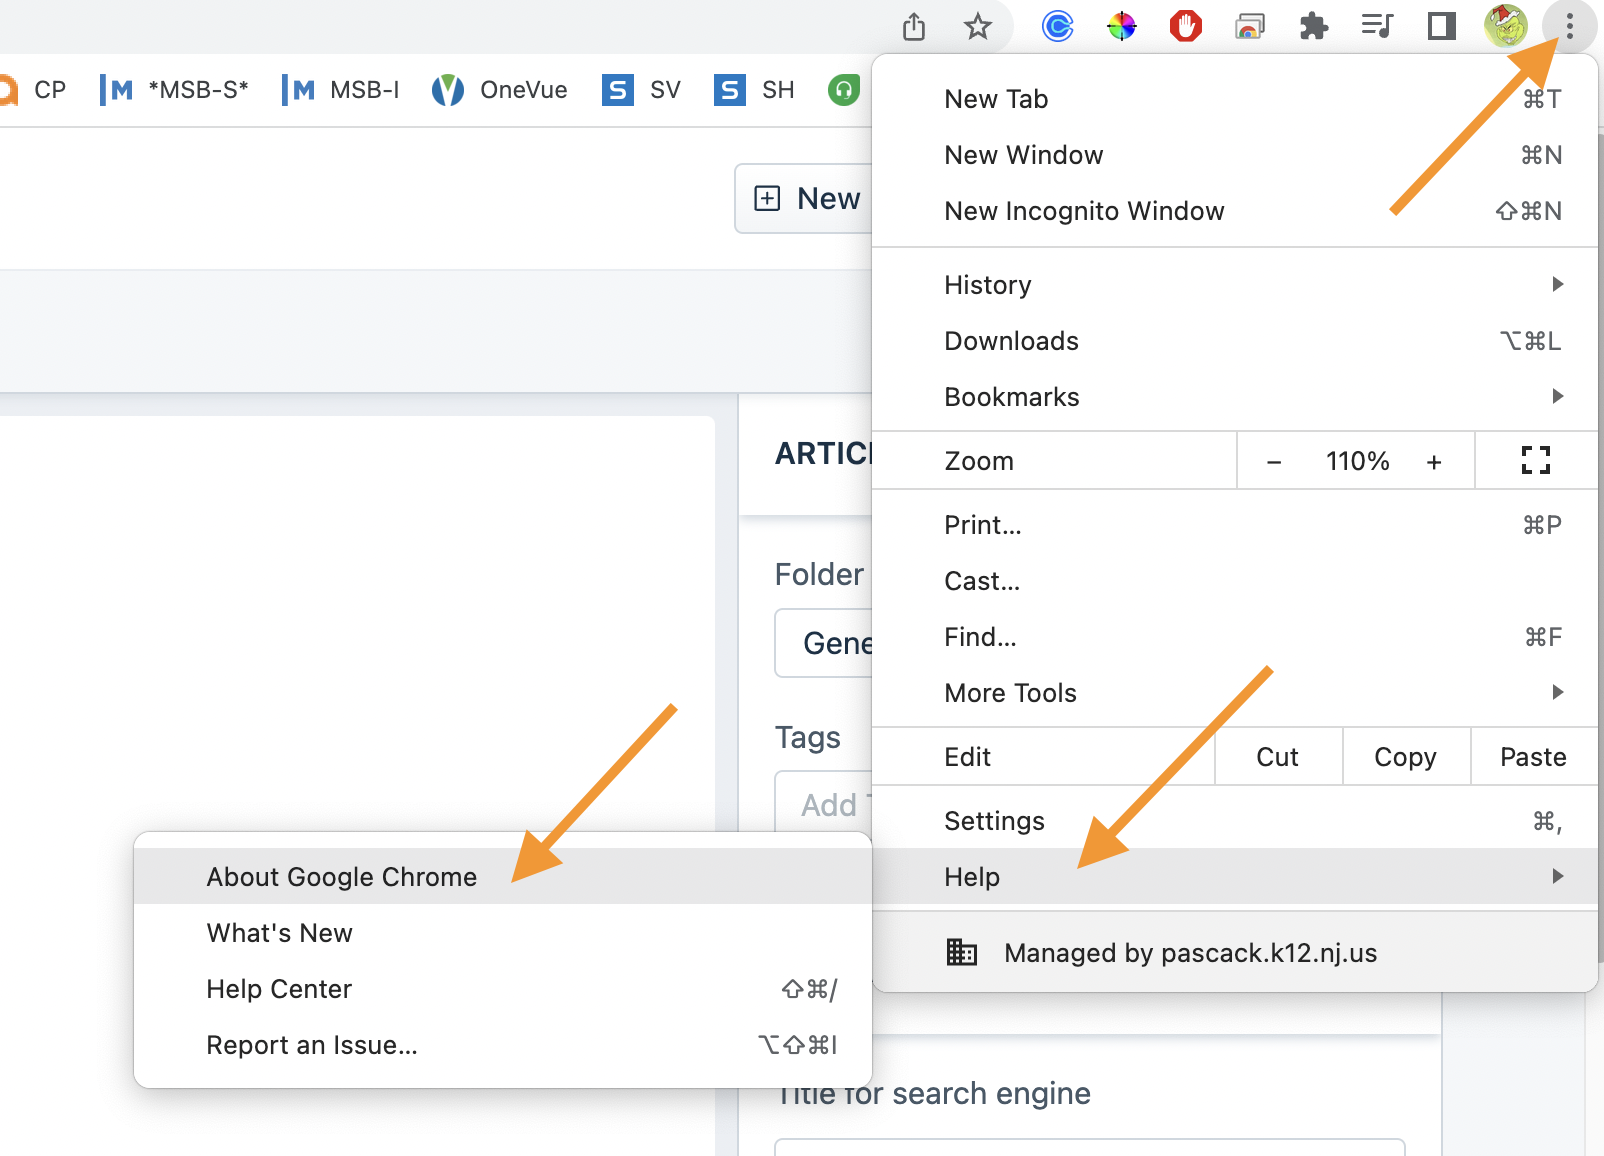
Task: Open Help Center from submenu
Action: tap(503, 989)
